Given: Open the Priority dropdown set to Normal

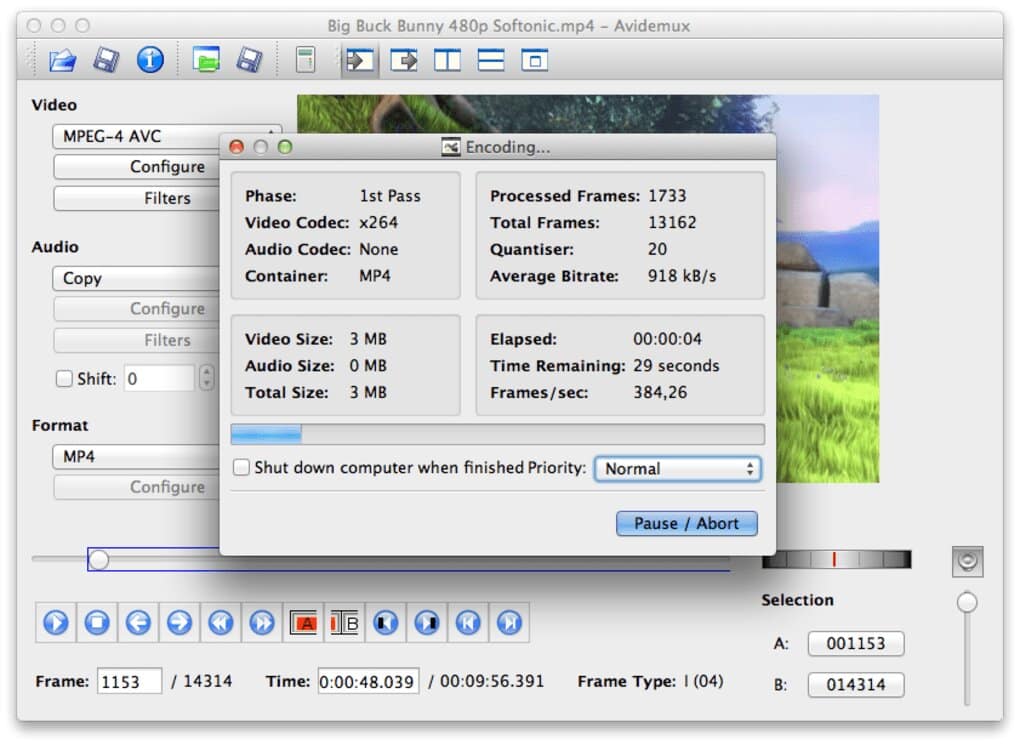Looking at the screenshot, I should (x=677, y=468).
